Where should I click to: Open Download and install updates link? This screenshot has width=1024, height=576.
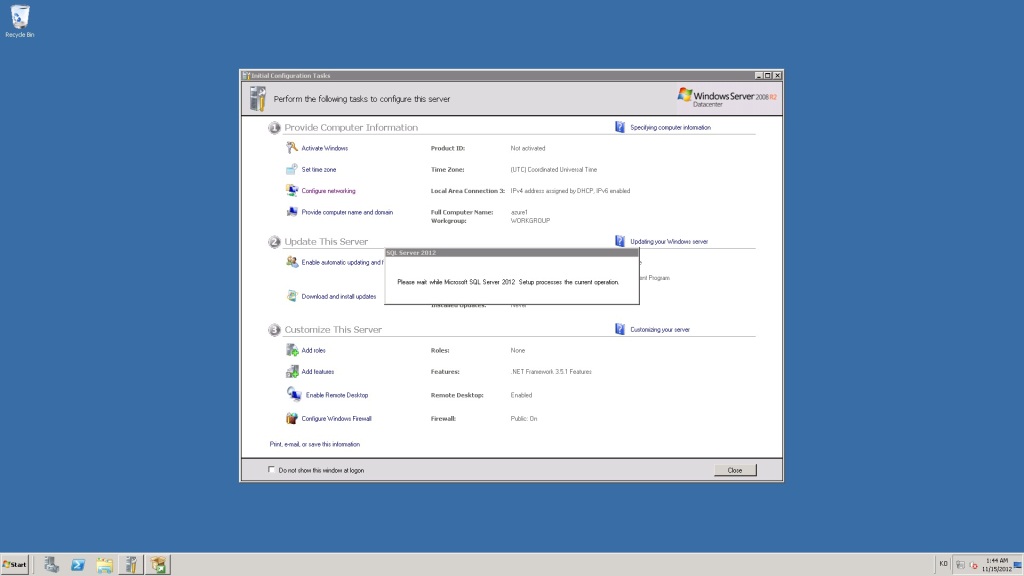pyautogui.click(x=338, y=296)
